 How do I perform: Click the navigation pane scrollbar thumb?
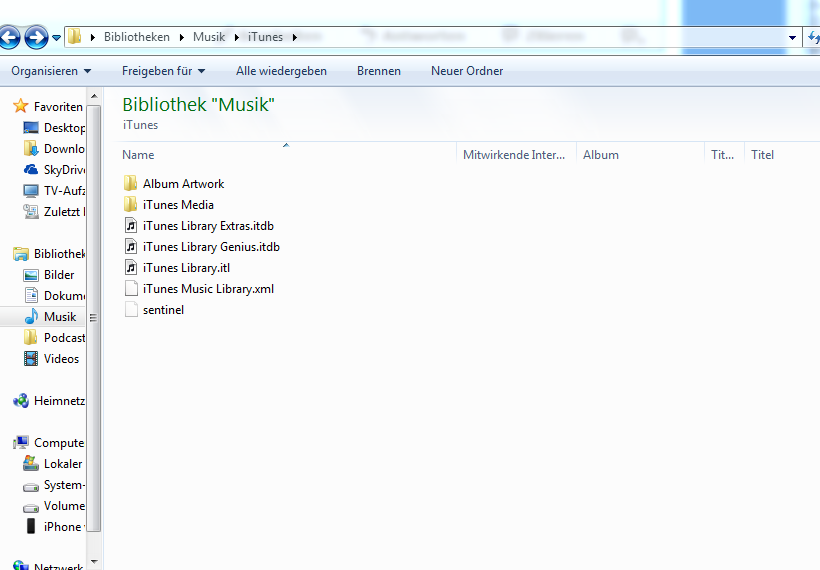tap(94, 318)
